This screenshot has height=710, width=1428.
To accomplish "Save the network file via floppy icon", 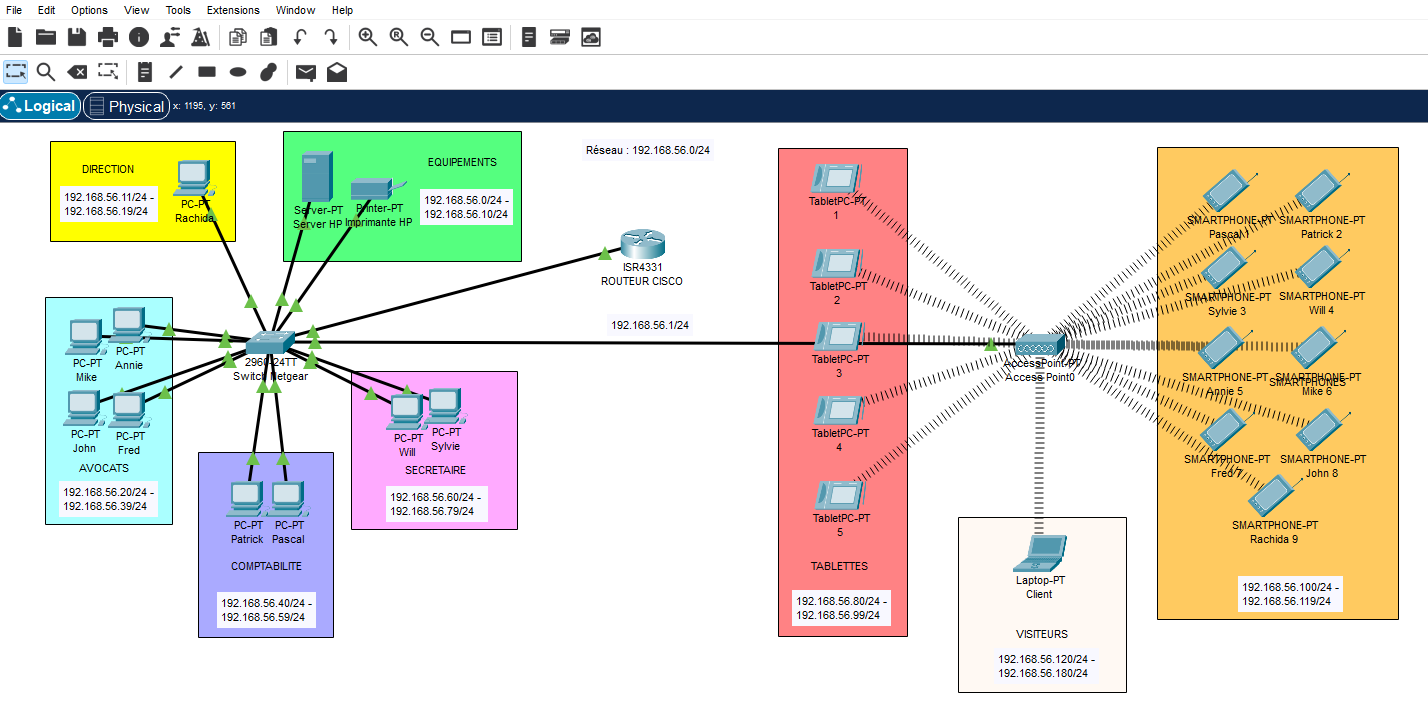I will (77, 38).
